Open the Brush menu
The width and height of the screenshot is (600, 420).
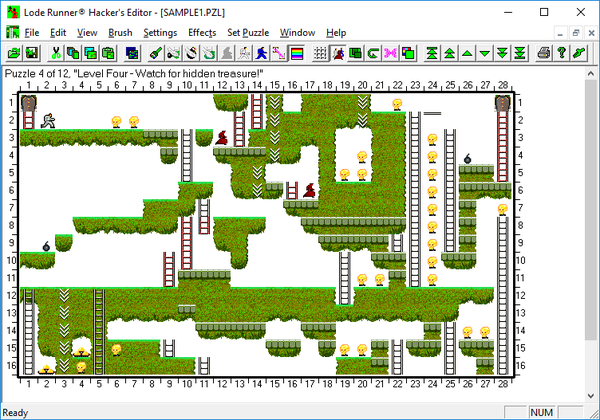[120, 32]
